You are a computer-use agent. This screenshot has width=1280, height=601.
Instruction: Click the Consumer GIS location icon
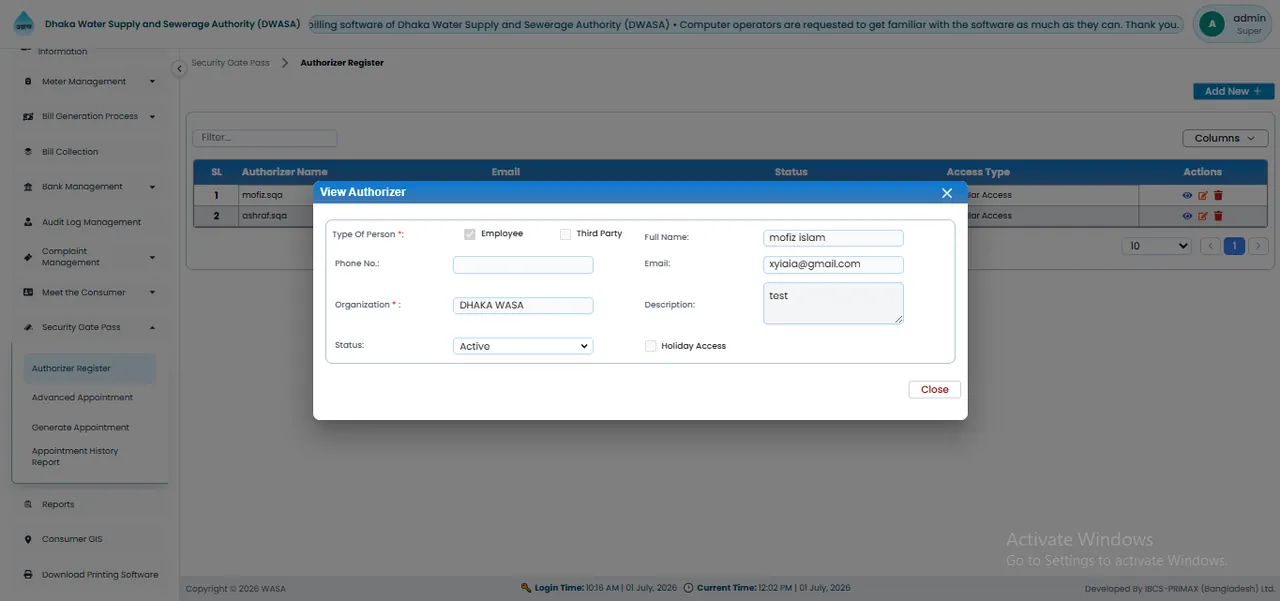[x=28, y=540]
